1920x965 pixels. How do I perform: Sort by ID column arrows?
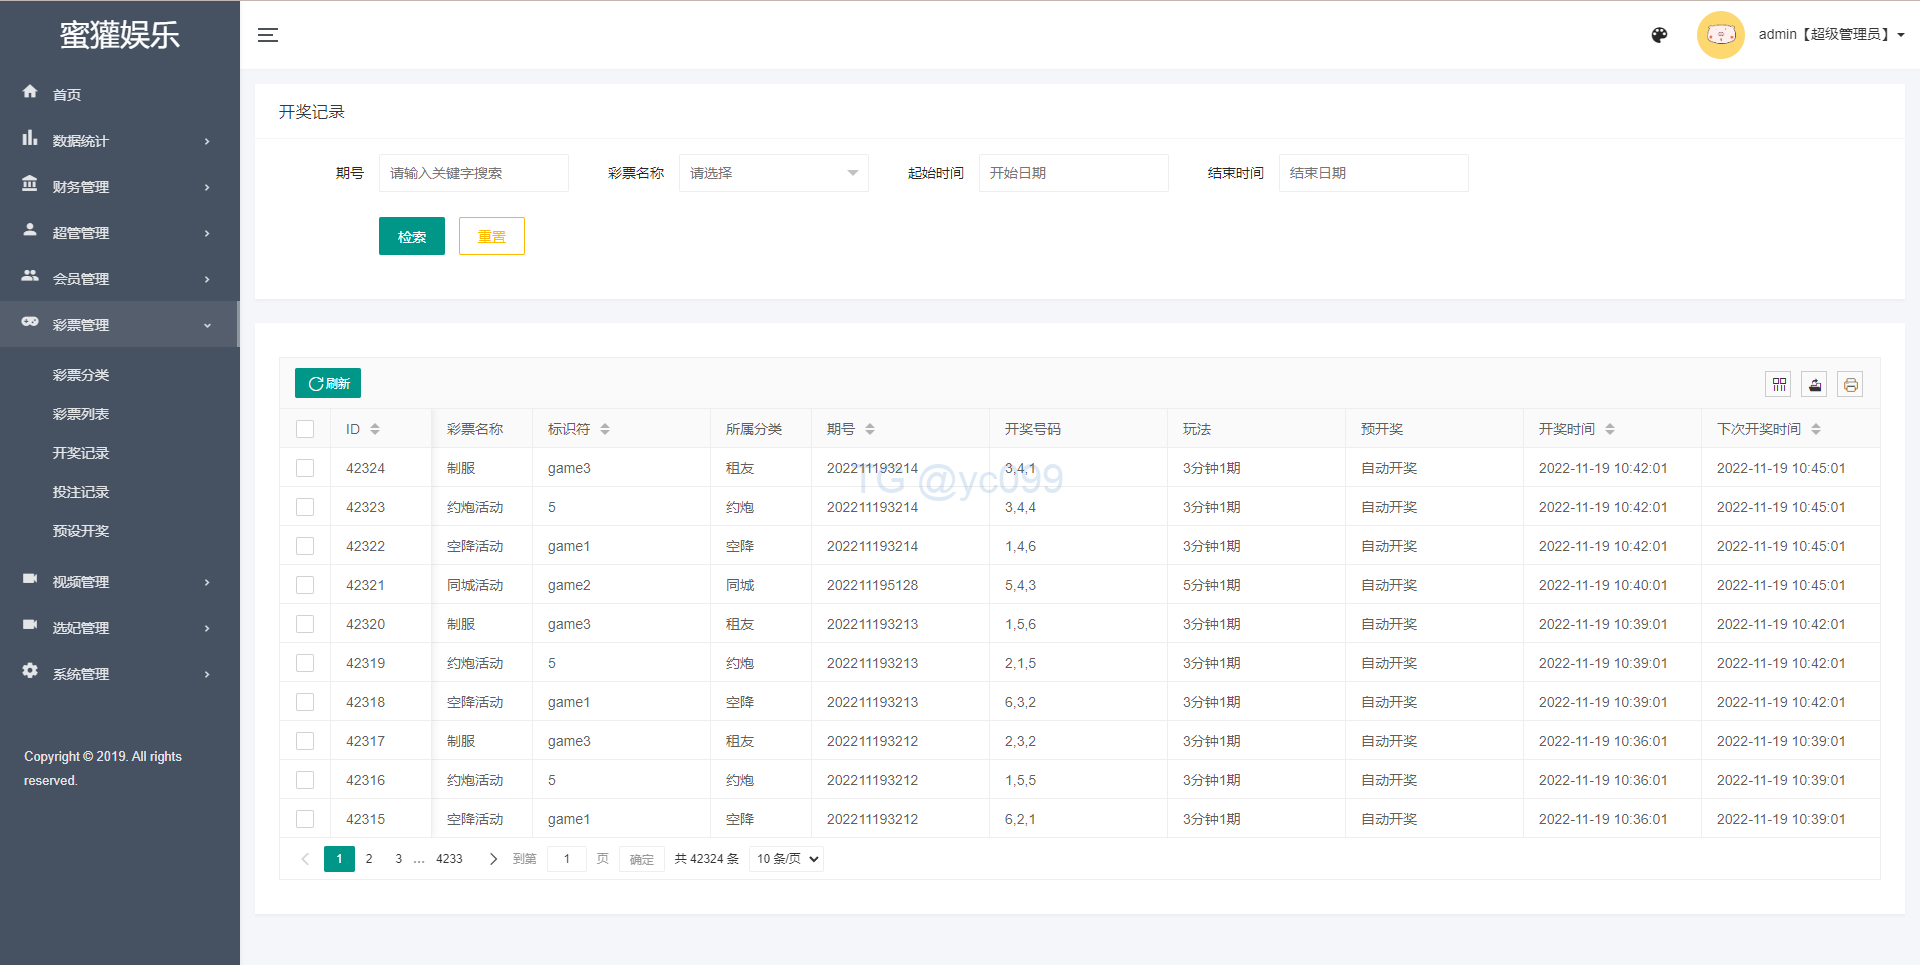(375, 429)
